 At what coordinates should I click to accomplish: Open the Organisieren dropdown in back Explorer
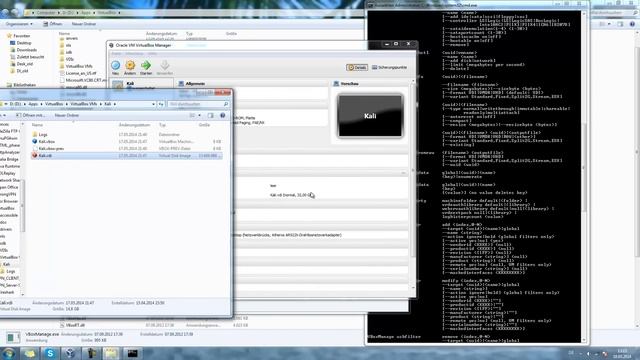(19, 24)
